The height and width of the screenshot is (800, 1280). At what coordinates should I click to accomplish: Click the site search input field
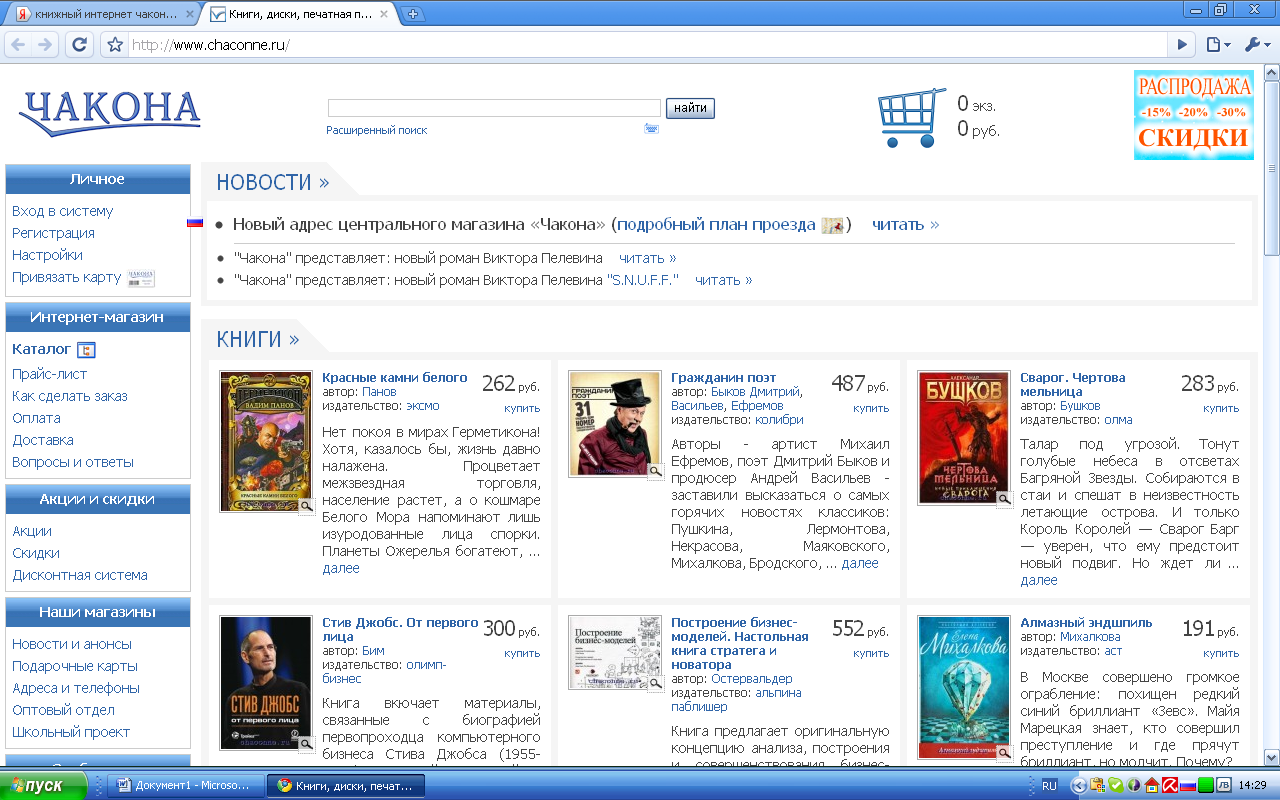click(494, 108)
